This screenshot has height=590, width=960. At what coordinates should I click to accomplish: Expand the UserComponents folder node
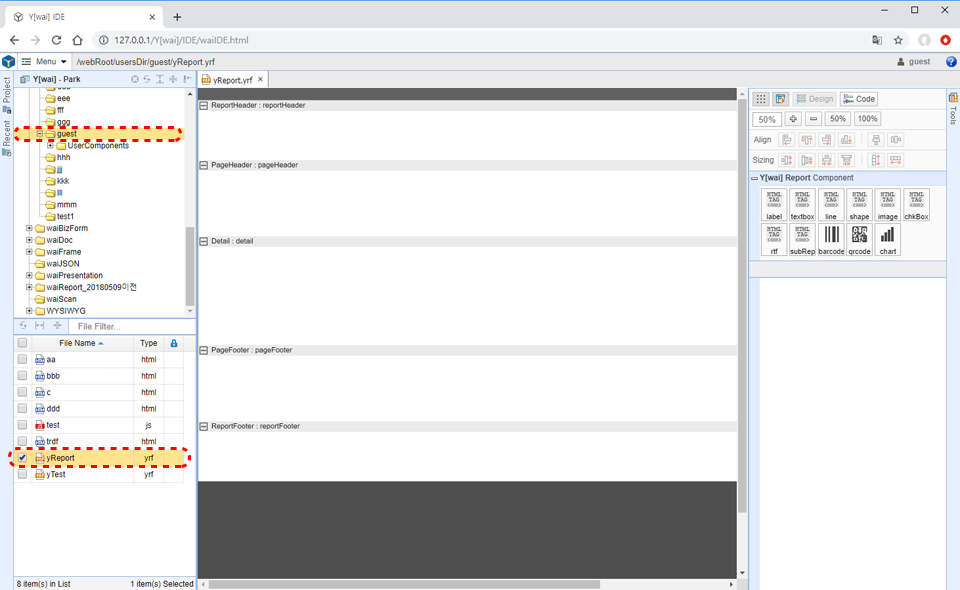click(50, 146)
